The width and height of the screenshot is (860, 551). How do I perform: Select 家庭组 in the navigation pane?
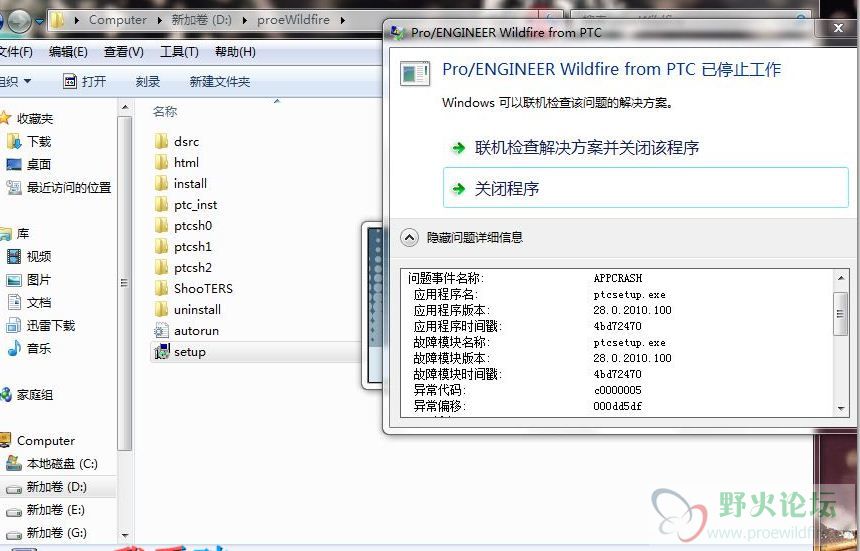35,395
